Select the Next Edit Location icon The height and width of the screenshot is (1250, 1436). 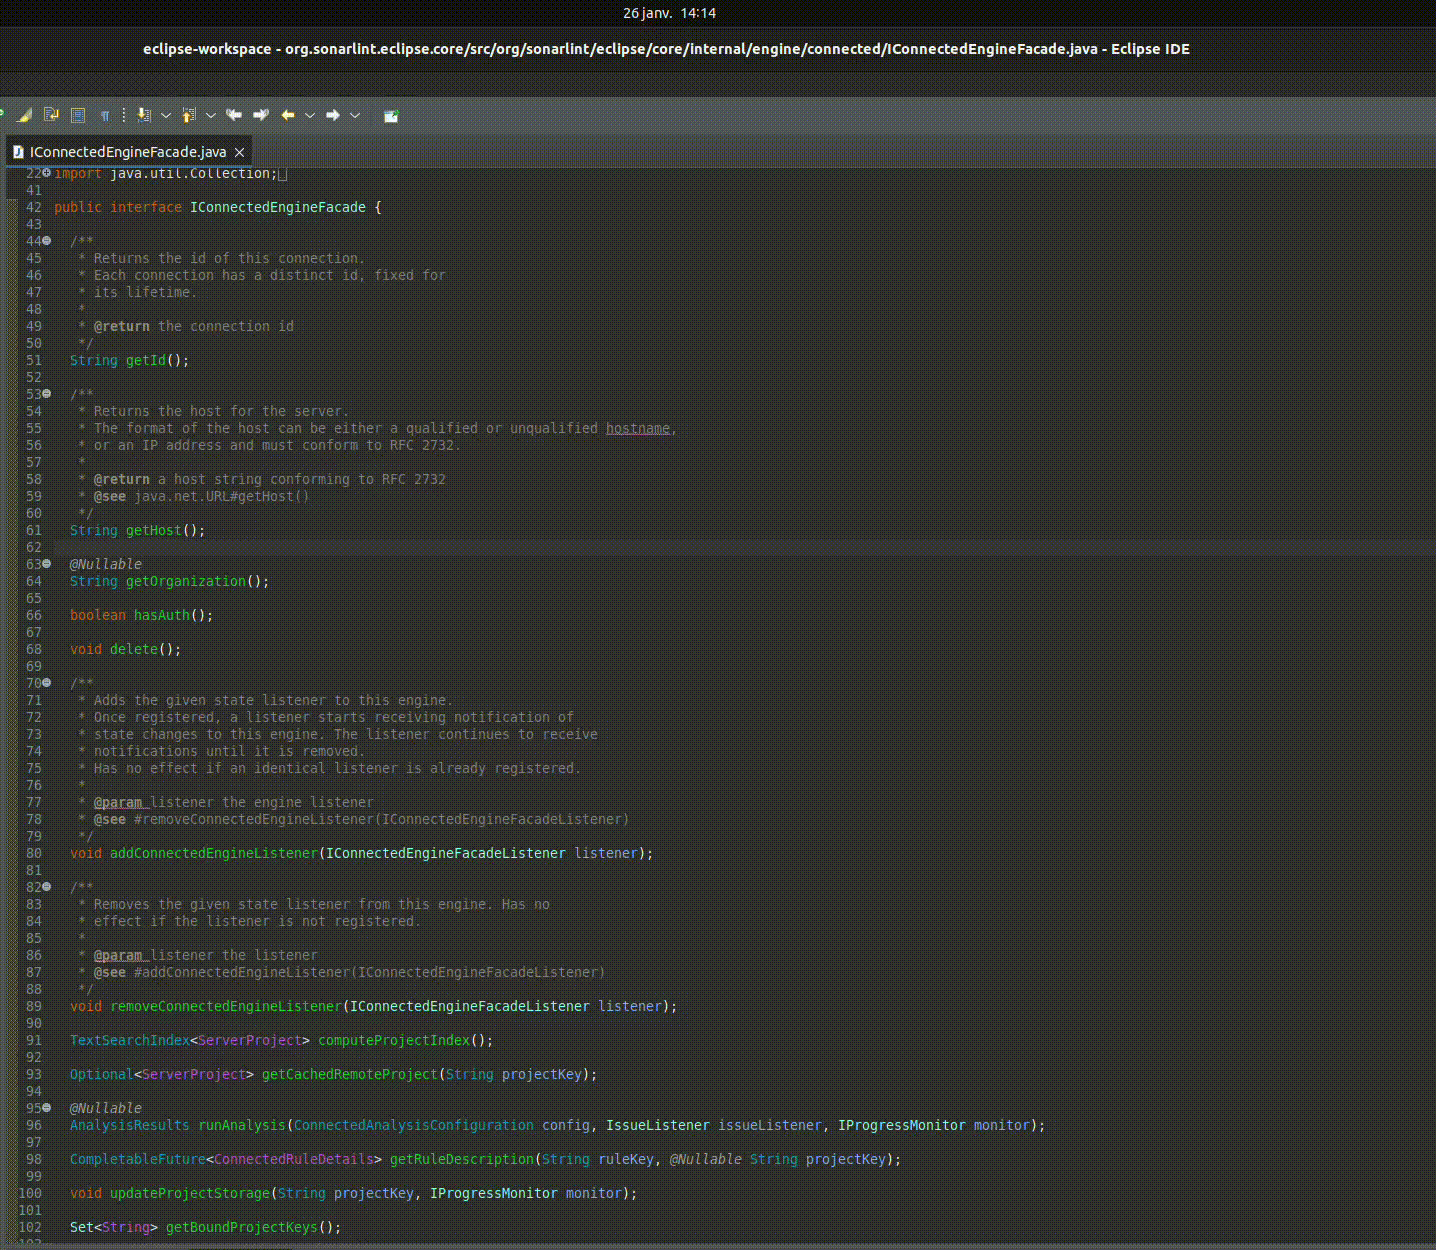click(x=260, y=115)
